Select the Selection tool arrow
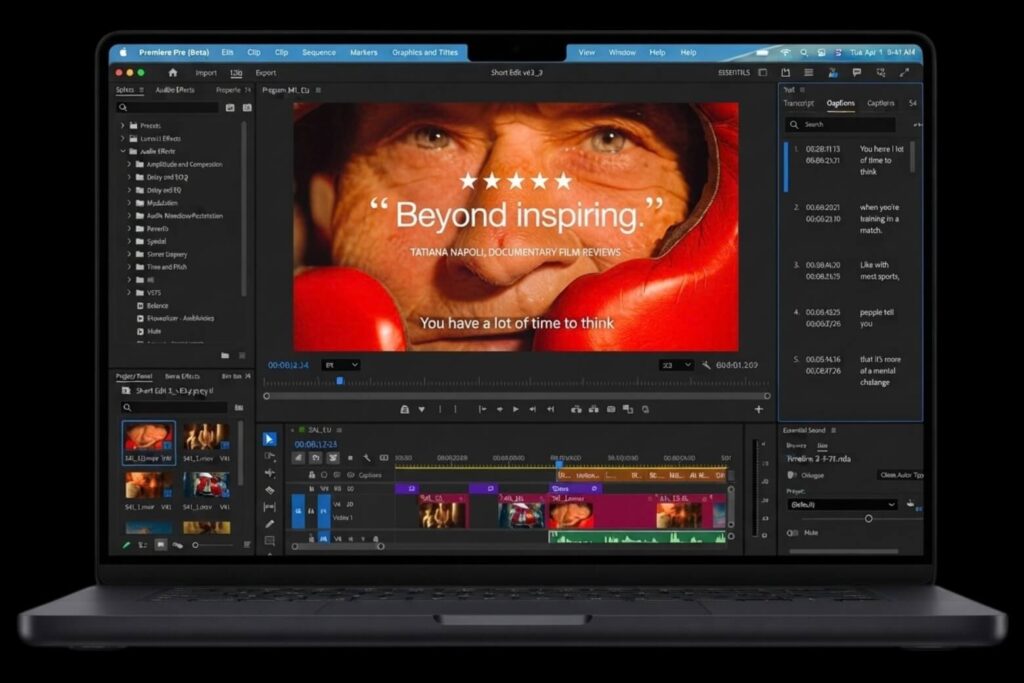The height and width of the screenshot is (683, 1024). (269, 439)
